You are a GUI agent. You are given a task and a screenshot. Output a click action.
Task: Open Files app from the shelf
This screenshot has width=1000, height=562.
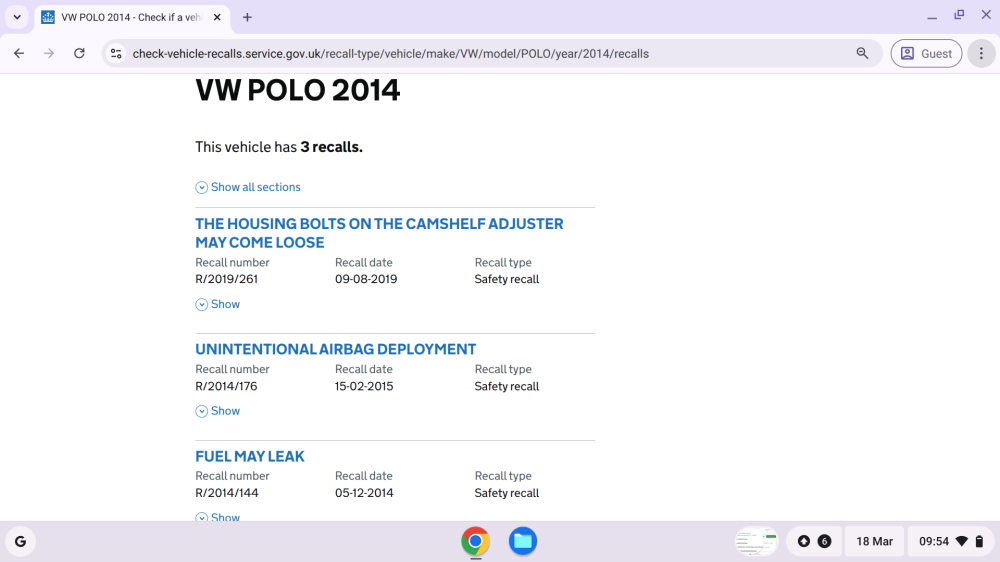point(523,541)
